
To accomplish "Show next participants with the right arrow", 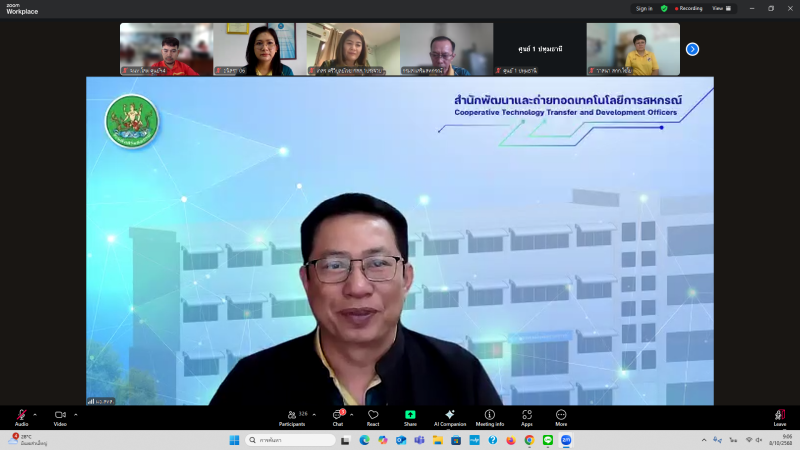I will (692, 49).
